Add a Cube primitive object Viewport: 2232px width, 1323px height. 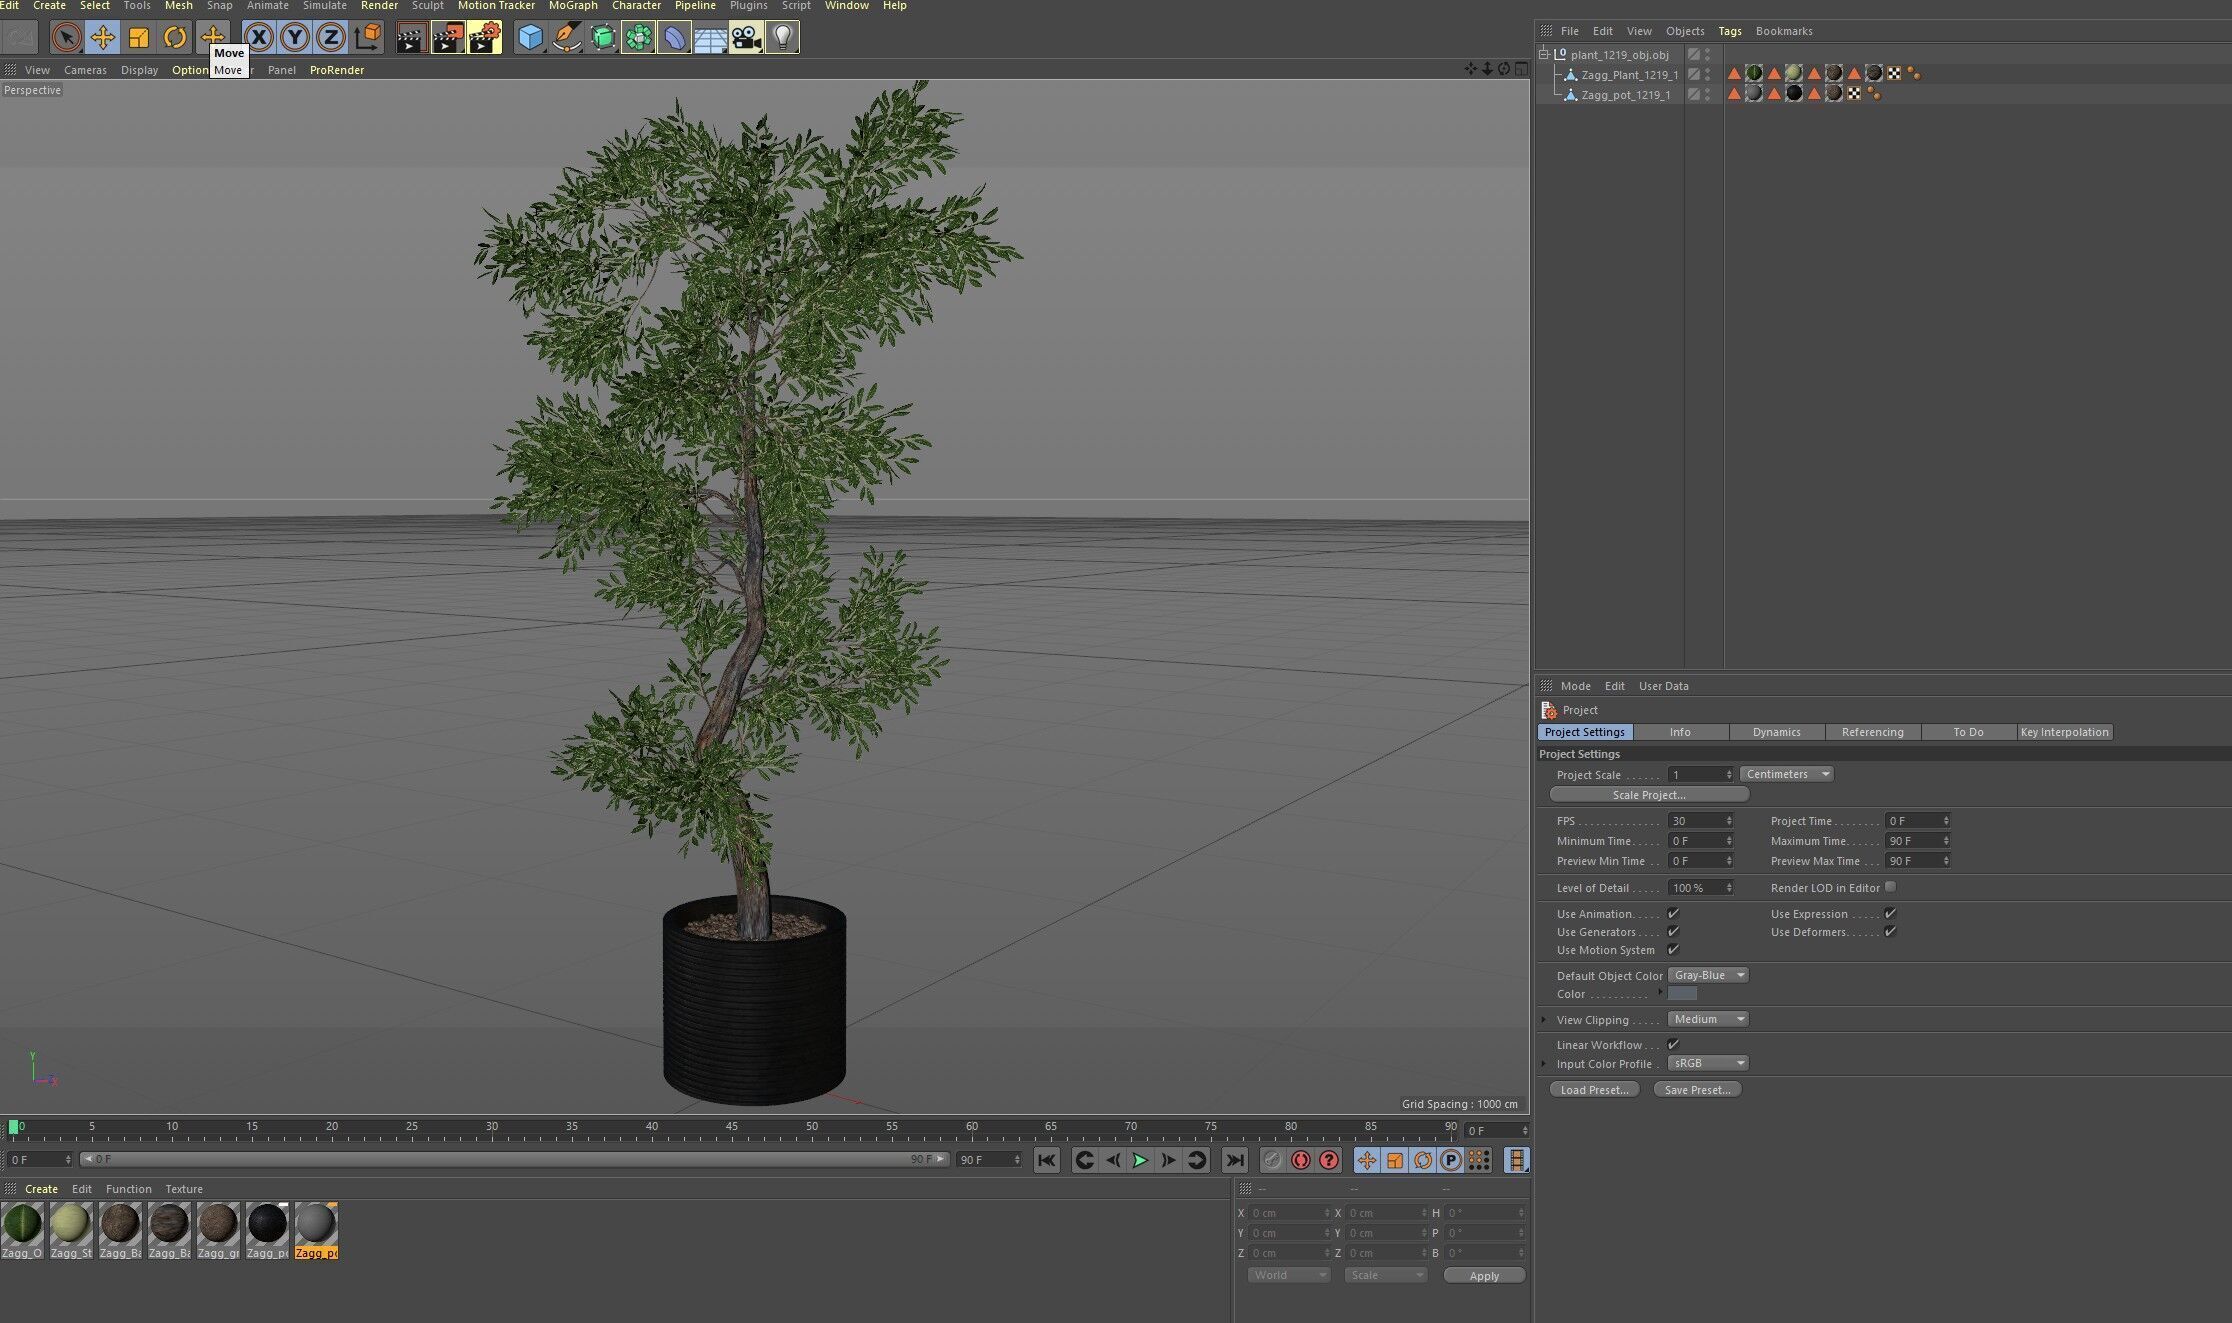530,38
